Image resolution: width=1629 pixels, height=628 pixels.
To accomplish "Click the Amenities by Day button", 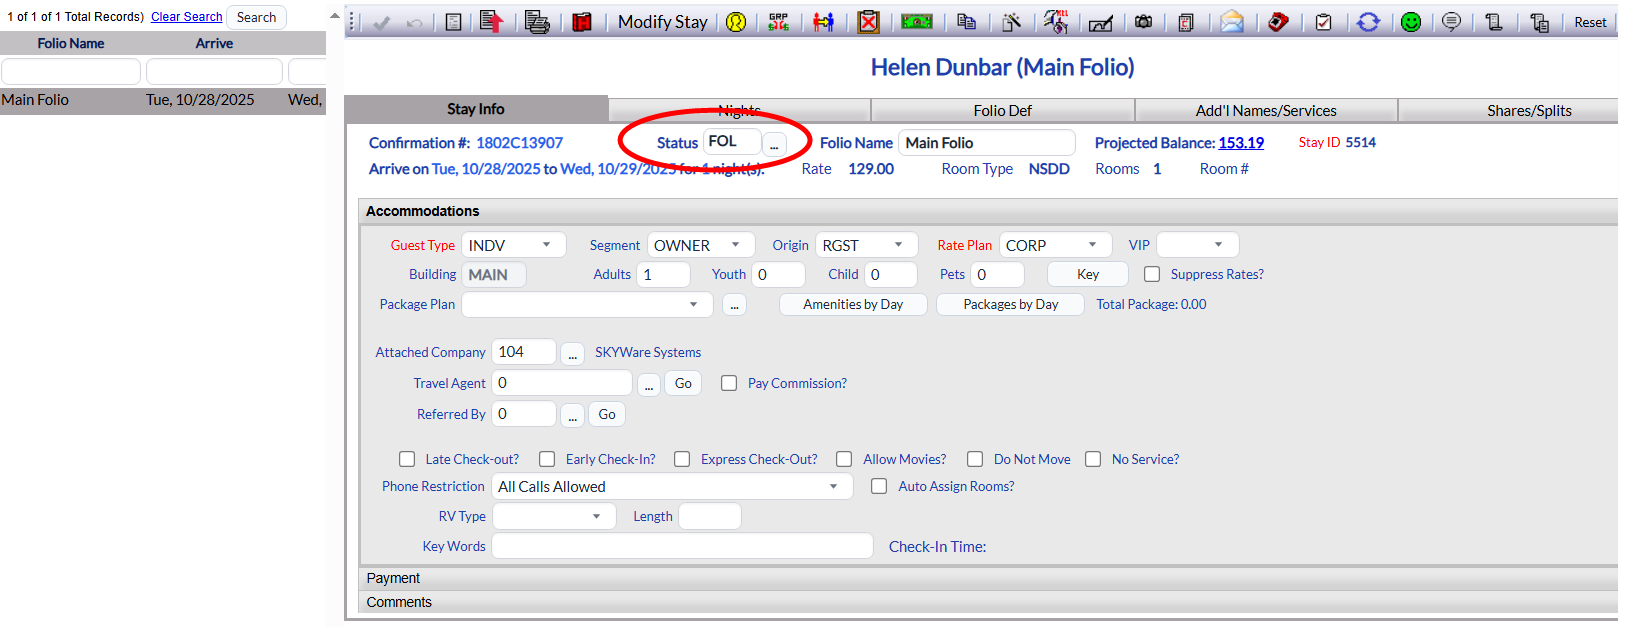I will coord(853,304).
